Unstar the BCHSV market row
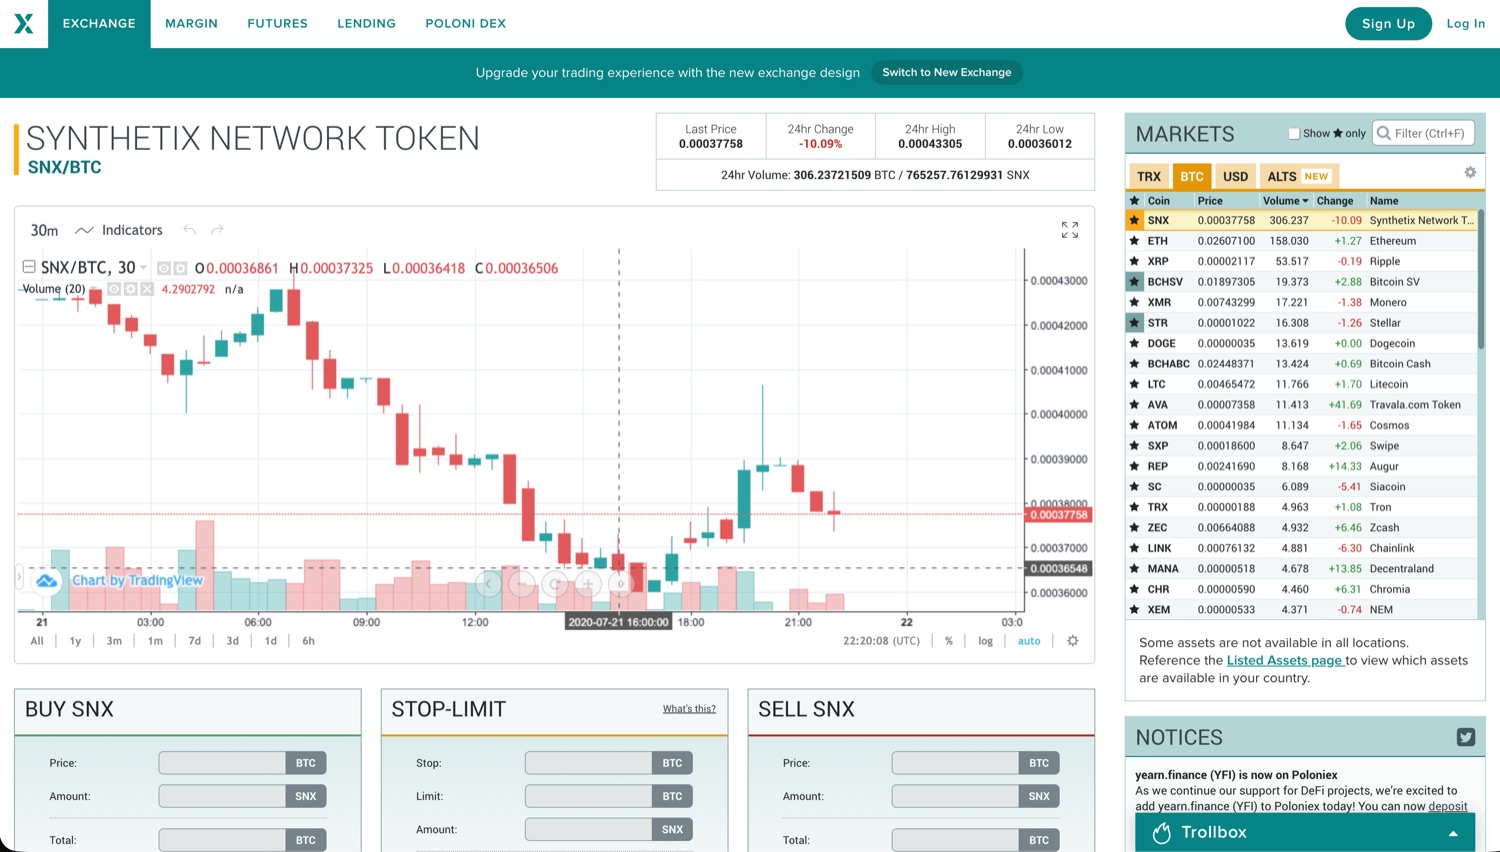The image size is (1500, 852). point(1134,282)
